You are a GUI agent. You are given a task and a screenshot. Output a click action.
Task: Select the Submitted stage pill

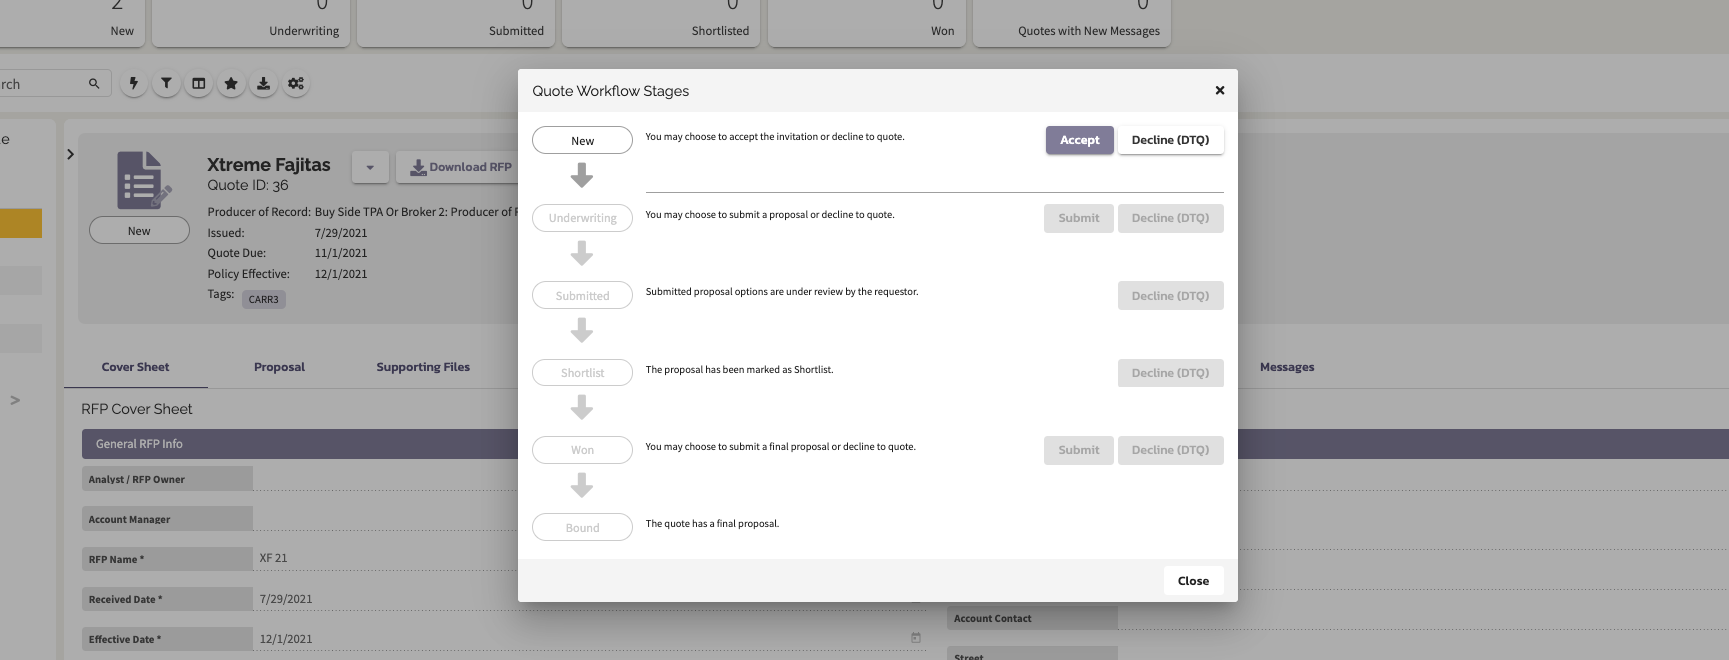582,296
